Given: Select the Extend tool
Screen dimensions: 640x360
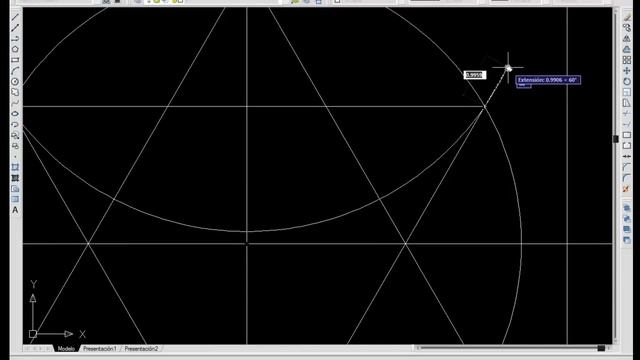Looking at the screenshot, I should (627, 124).
